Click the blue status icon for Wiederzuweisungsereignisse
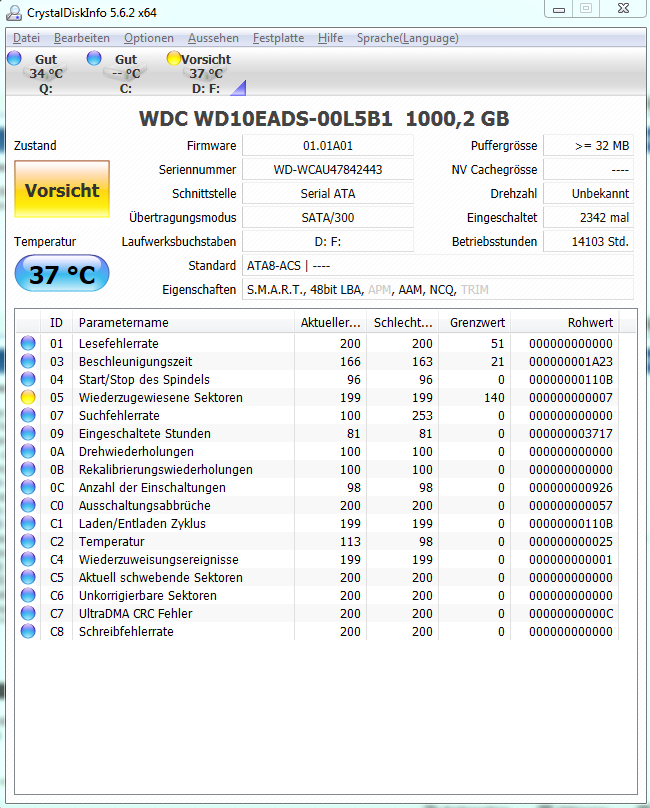Screen dimensions: 650x808 click(x=28, y=559)
